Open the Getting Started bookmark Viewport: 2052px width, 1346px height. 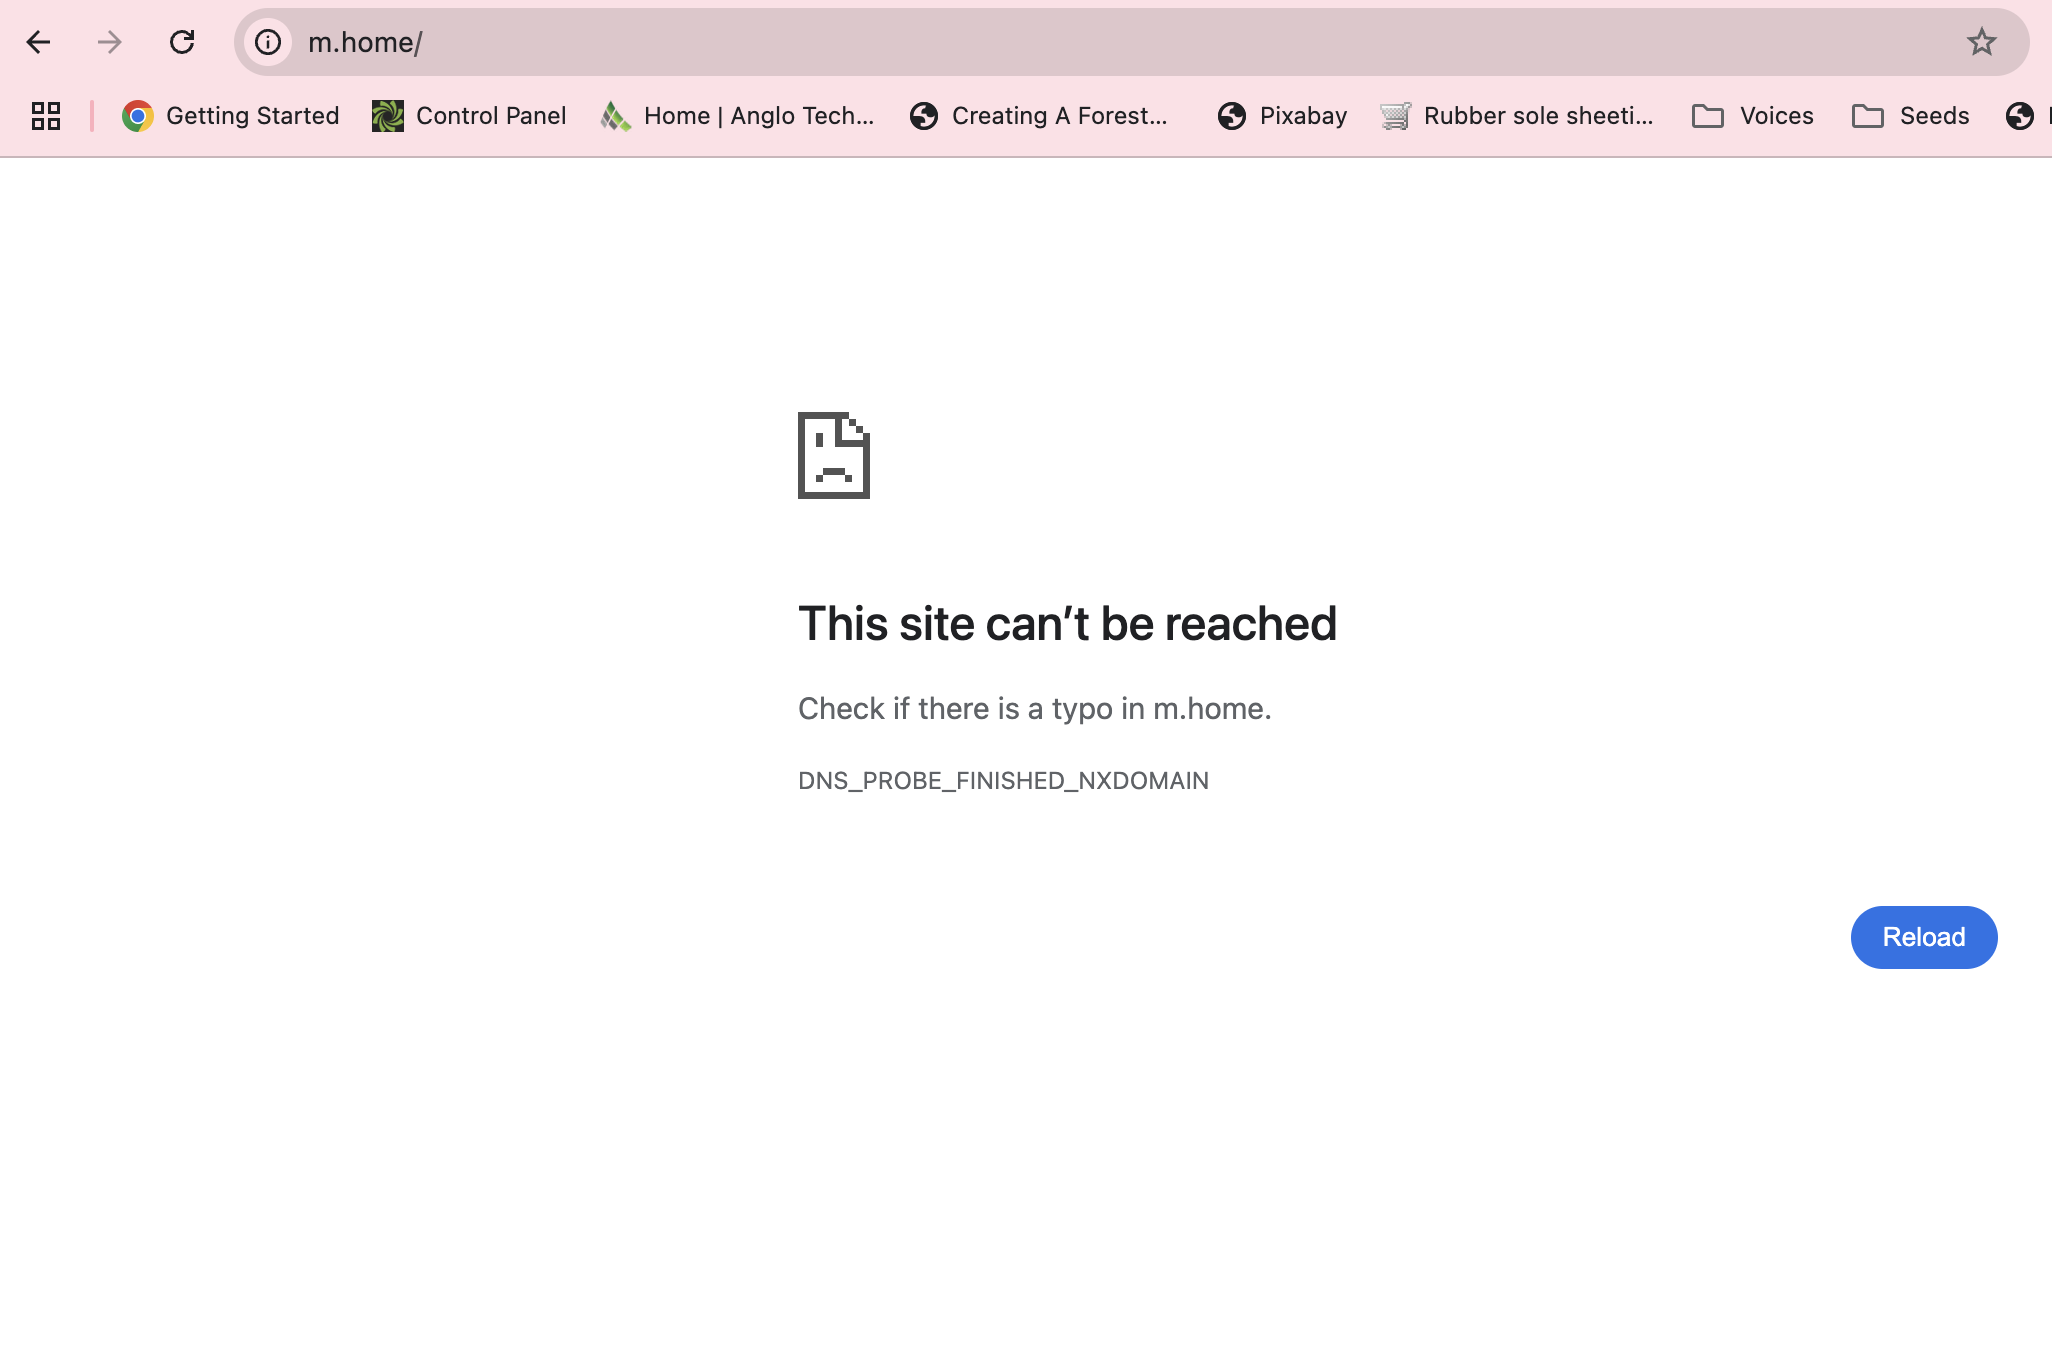coord(231,116)
